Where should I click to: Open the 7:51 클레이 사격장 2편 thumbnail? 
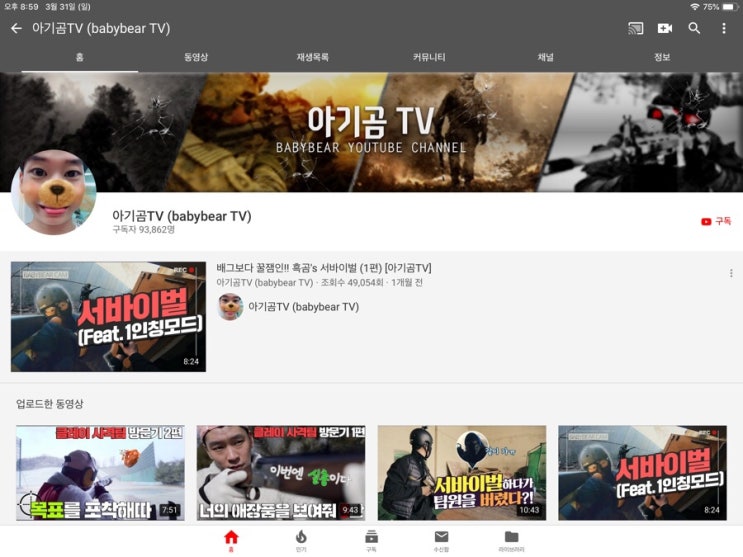point(100,473)
